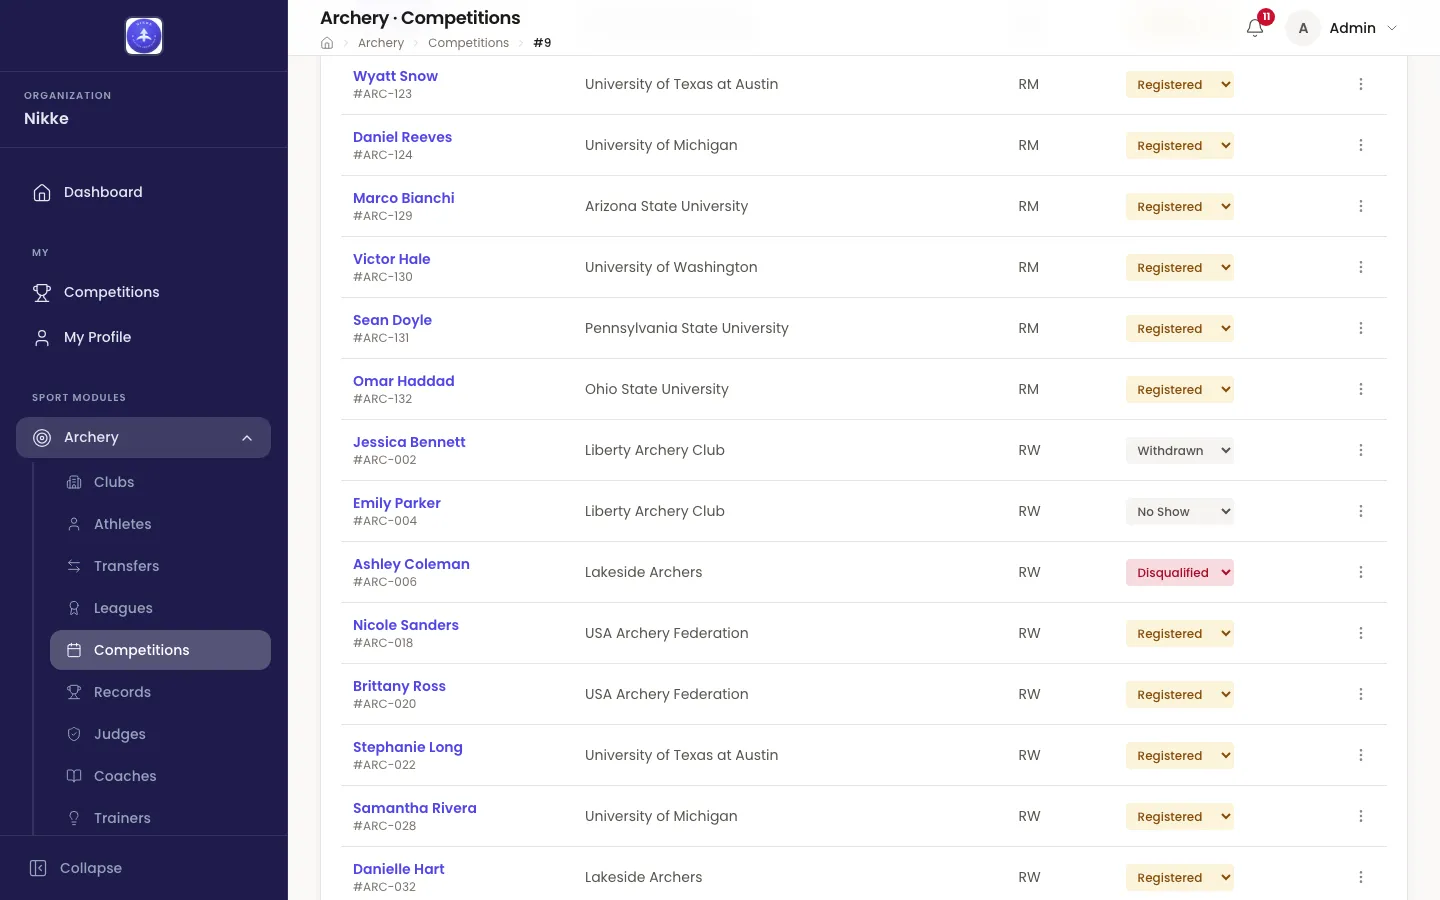Change Wyatt Snow's Registered status dropdown

point(1180,85)
